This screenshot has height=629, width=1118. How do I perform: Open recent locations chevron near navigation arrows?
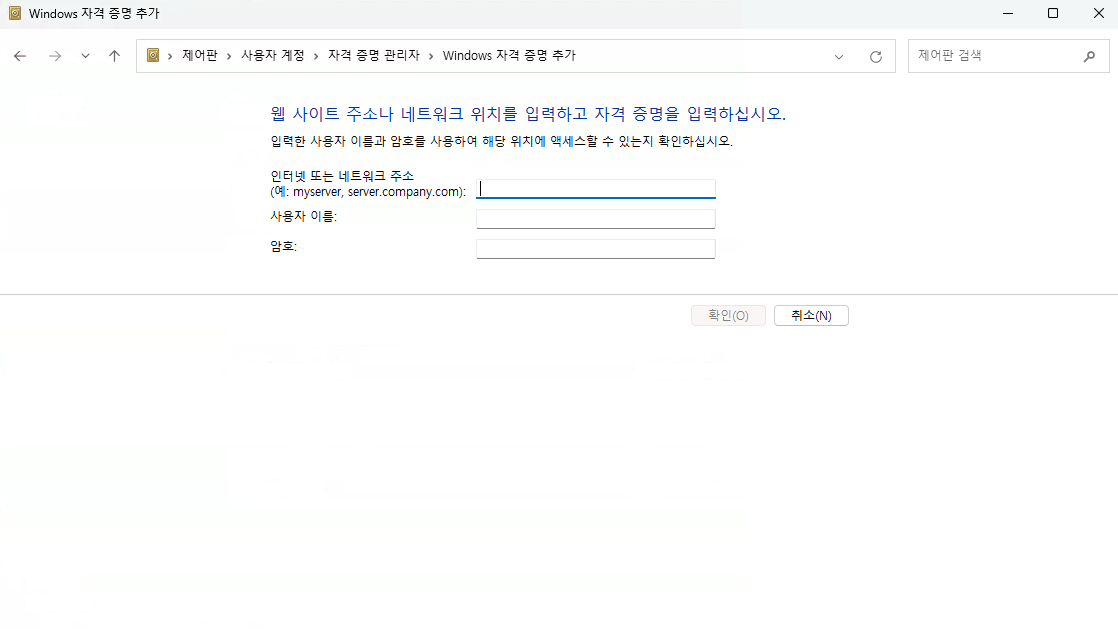[86, 56]
